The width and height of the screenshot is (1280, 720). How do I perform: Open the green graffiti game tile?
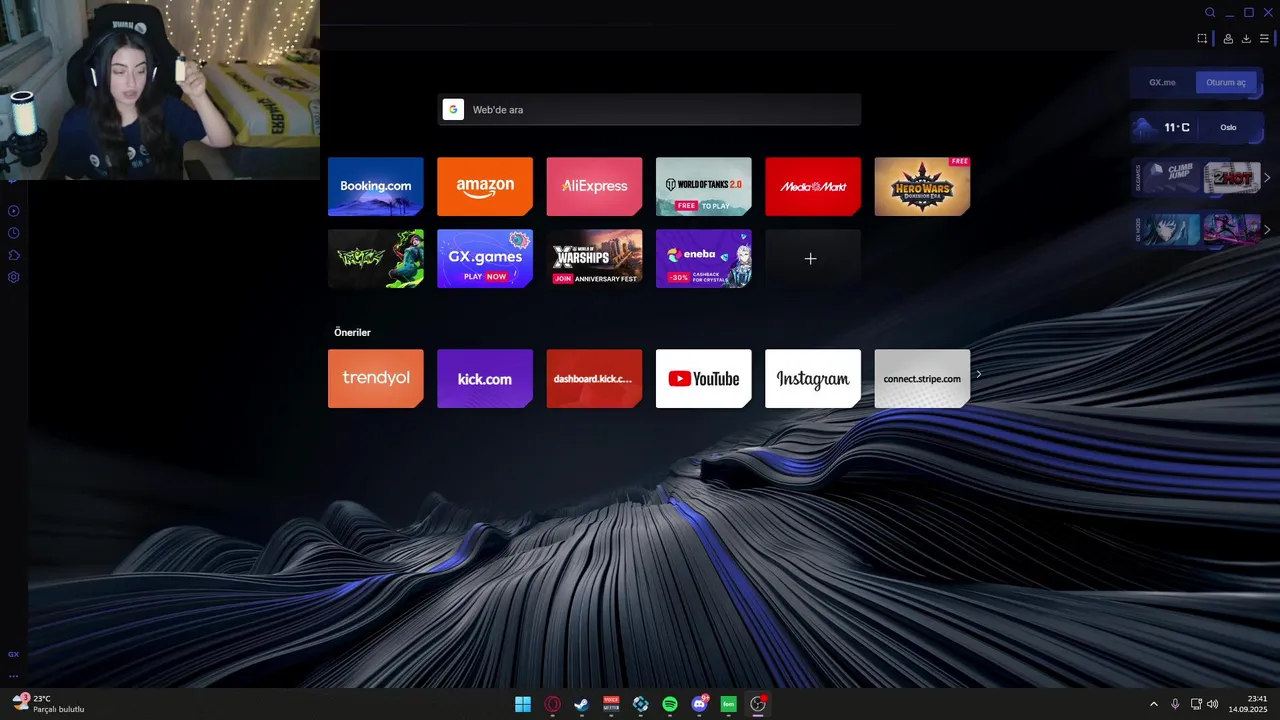375,258
